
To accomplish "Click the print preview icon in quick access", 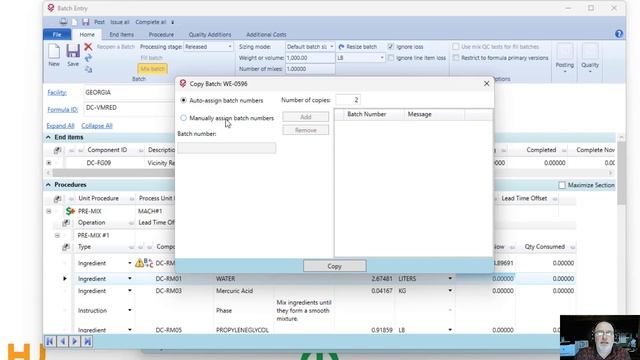I will tap(64, 22).
